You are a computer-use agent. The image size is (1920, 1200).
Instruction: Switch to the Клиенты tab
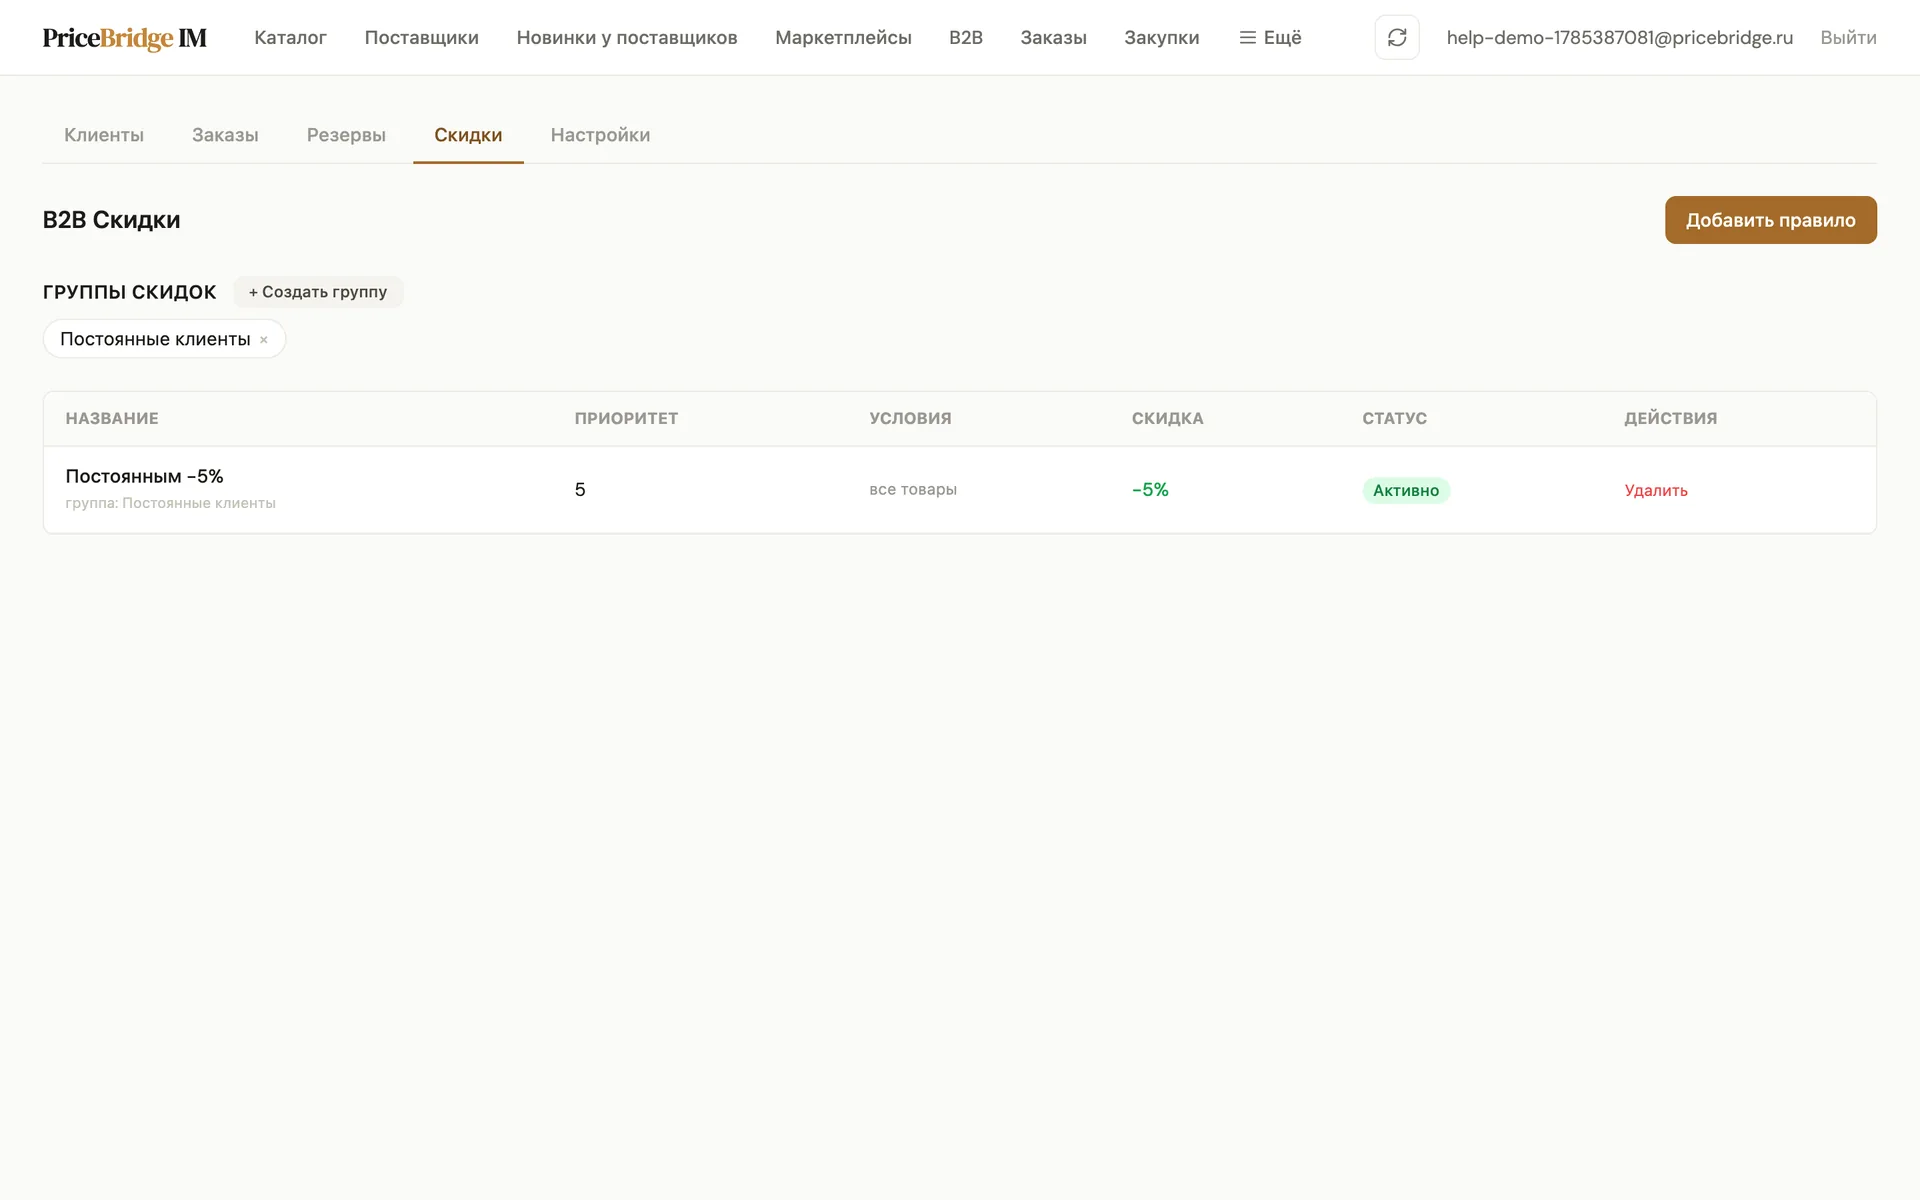tap(104, 135)
